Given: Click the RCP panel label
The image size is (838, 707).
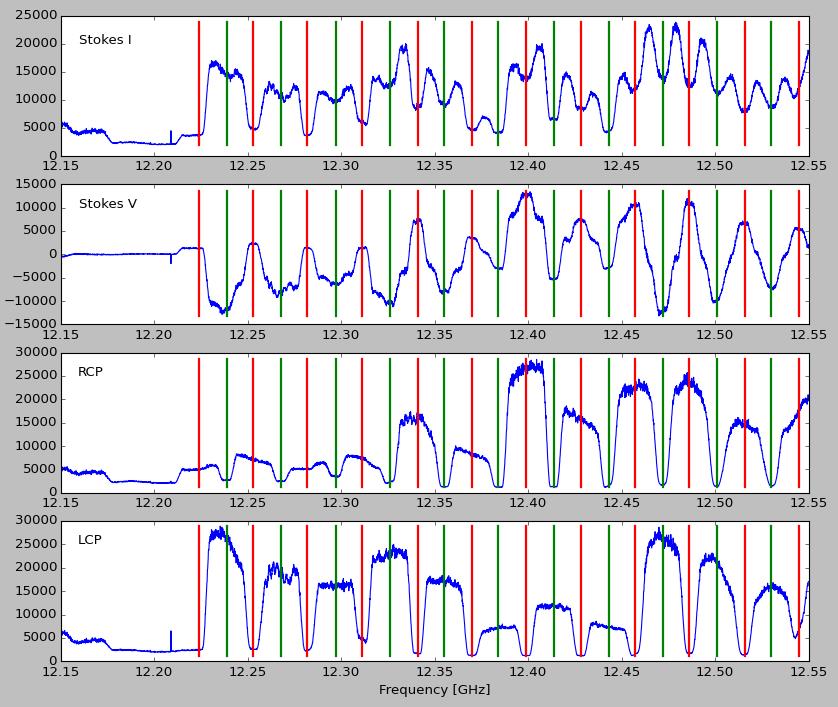Looking at the screenshot, I should [x=90, y=372].
